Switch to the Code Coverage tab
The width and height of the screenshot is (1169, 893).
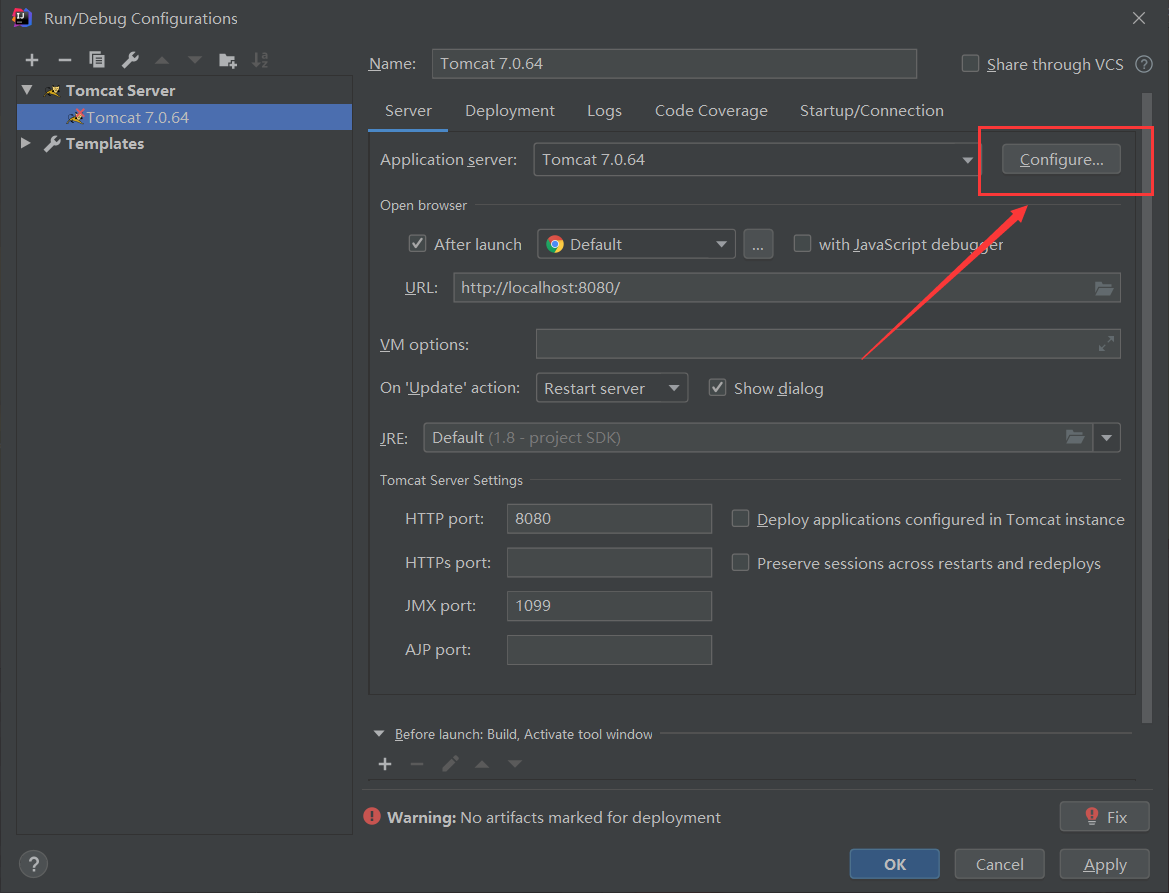click(x=711, y=111)
